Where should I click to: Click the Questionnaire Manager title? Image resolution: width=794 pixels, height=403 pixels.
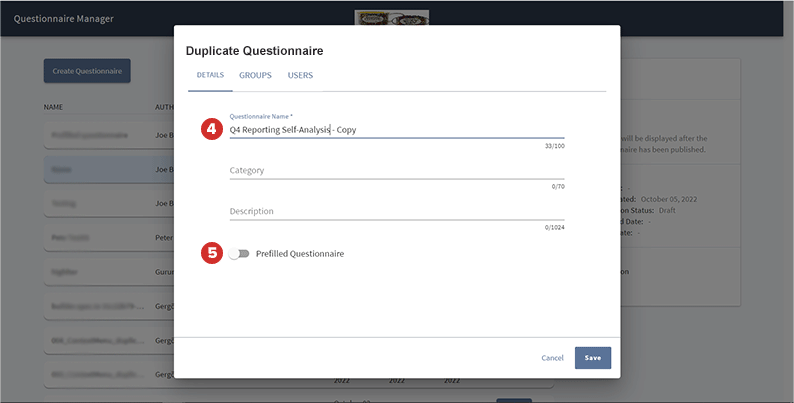[64, 19]
